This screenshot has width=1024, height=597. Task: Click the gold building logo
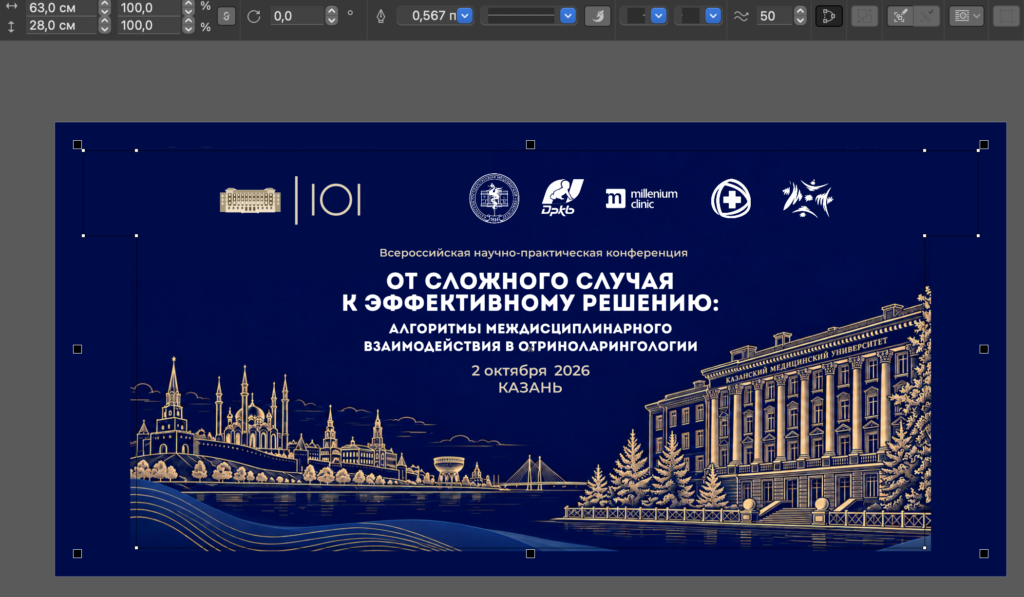[x=250, y=201]
